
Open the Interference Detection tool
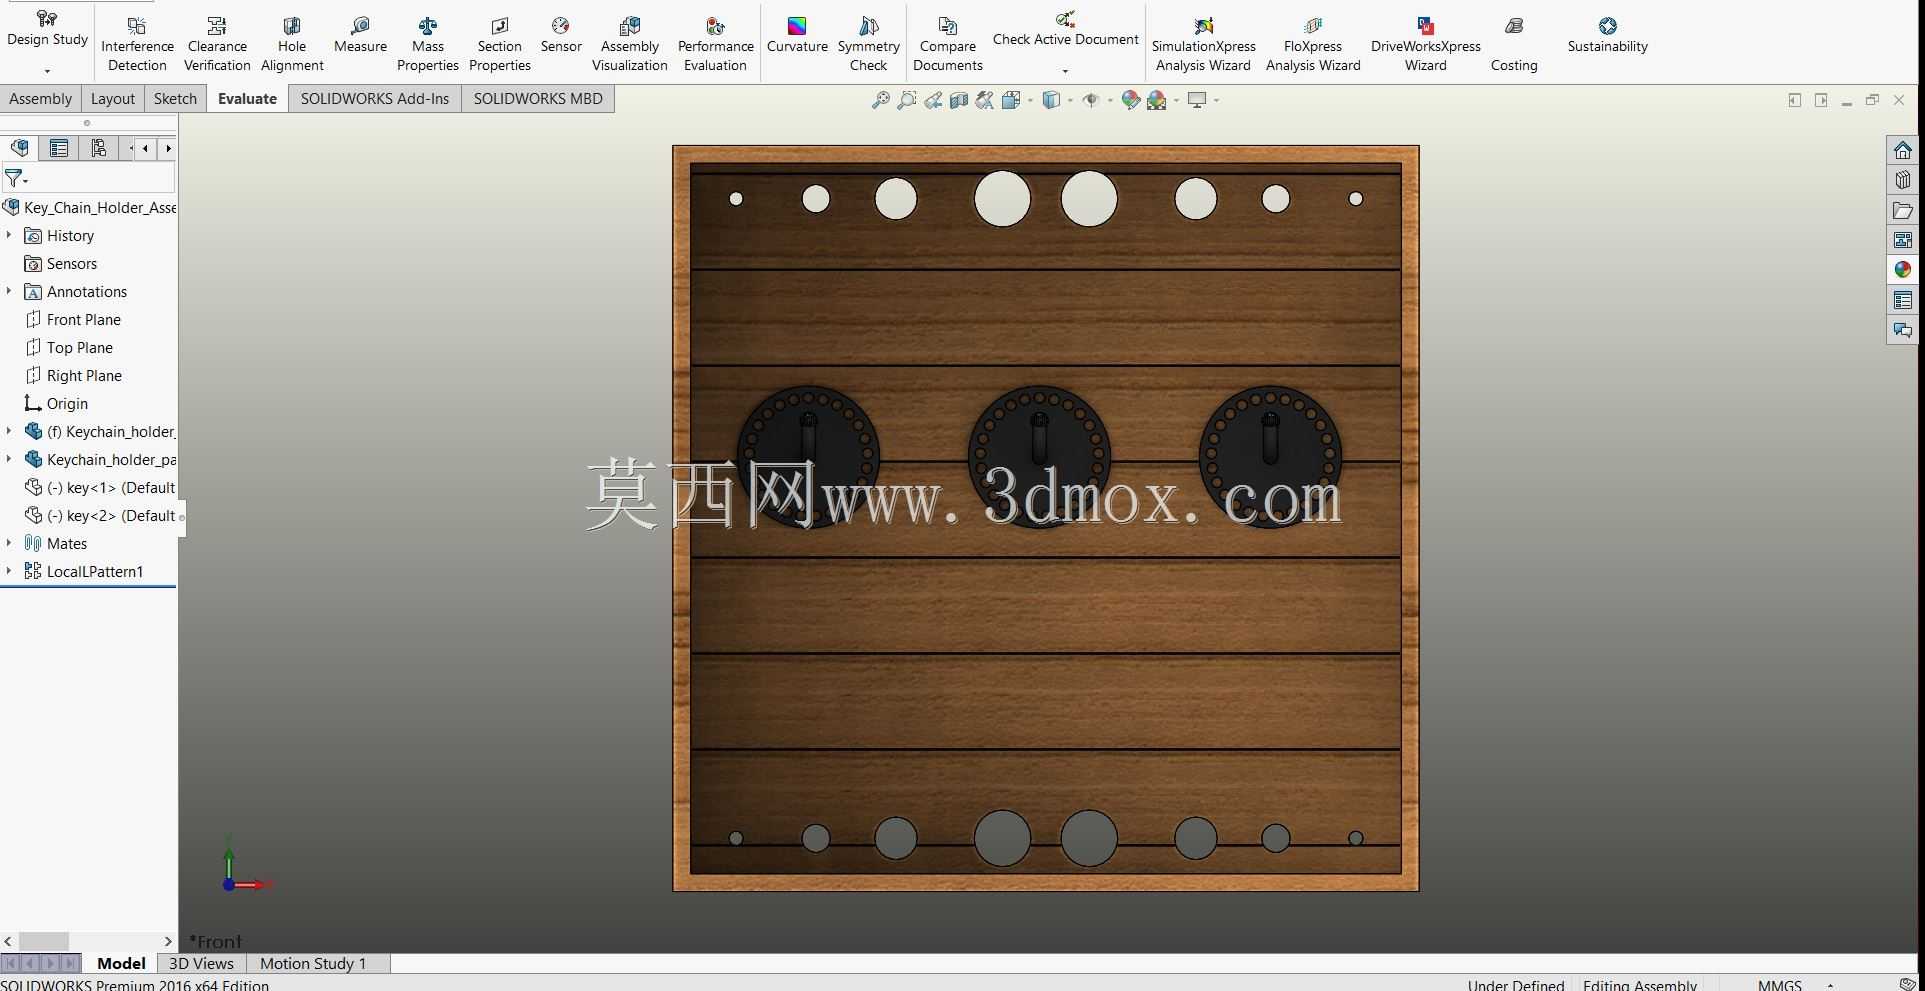coord(137,45)
